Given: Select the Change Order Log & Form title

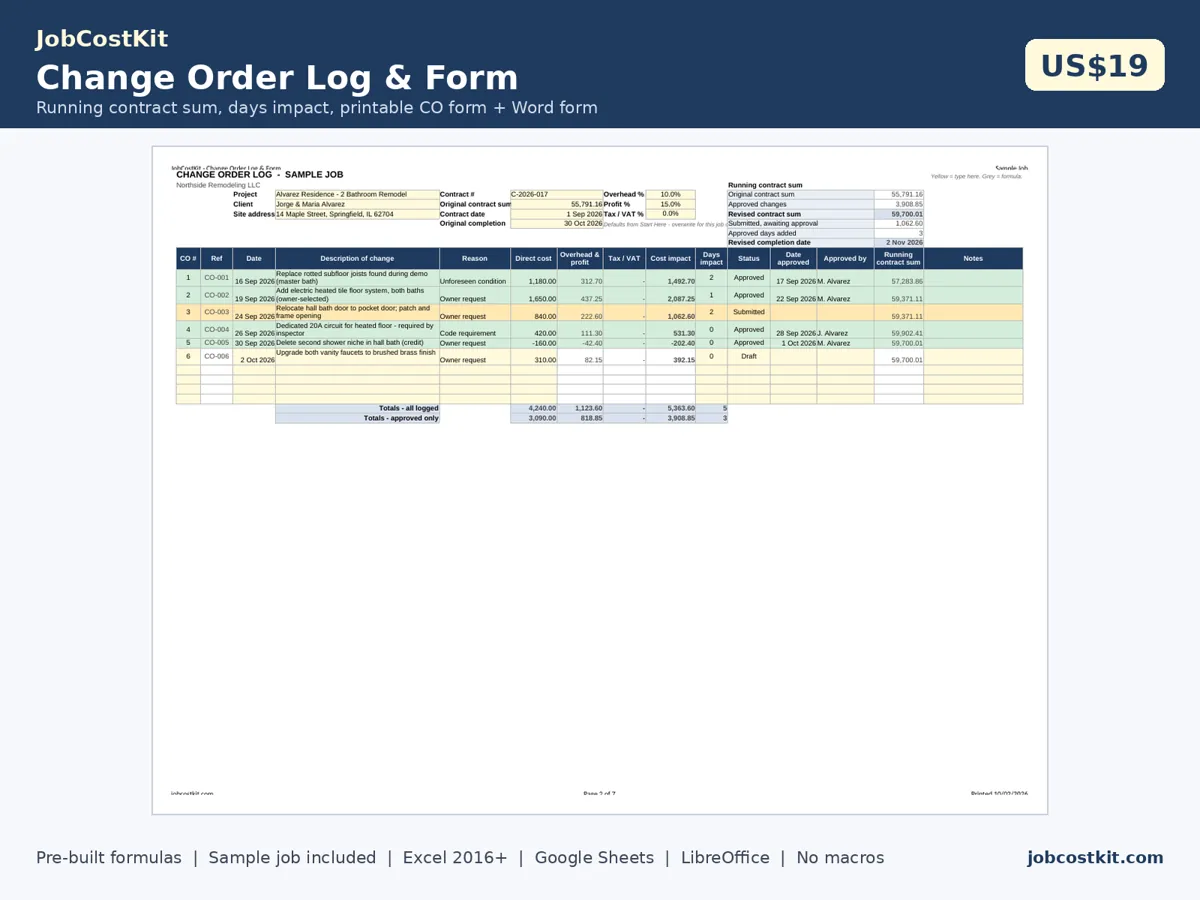Looking at the screenshot, I should pyautogui.click(x=277, y=77).
